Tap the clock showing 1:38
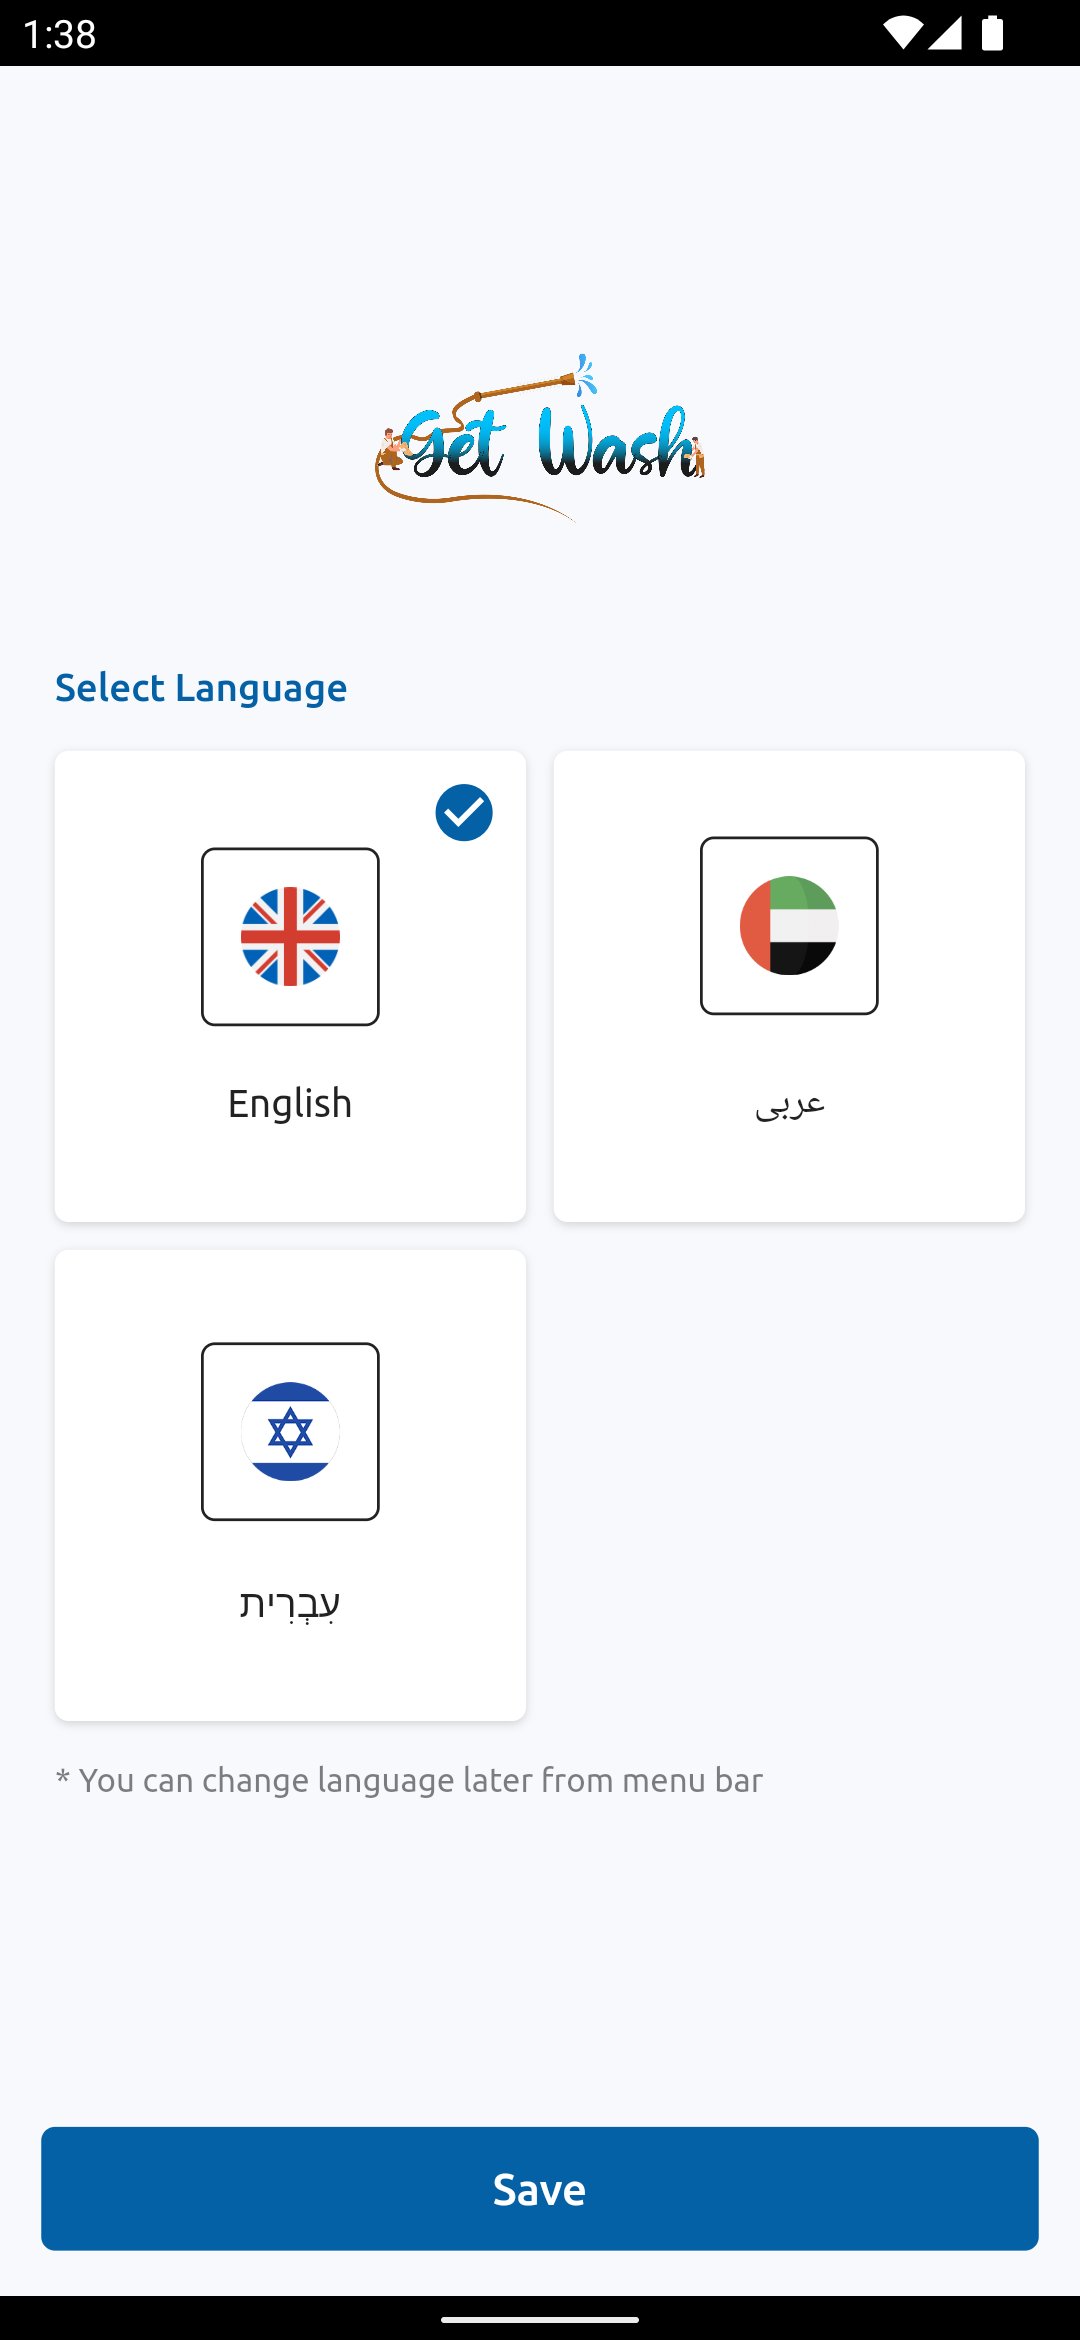1080x2340 pixels. [60, 35]
